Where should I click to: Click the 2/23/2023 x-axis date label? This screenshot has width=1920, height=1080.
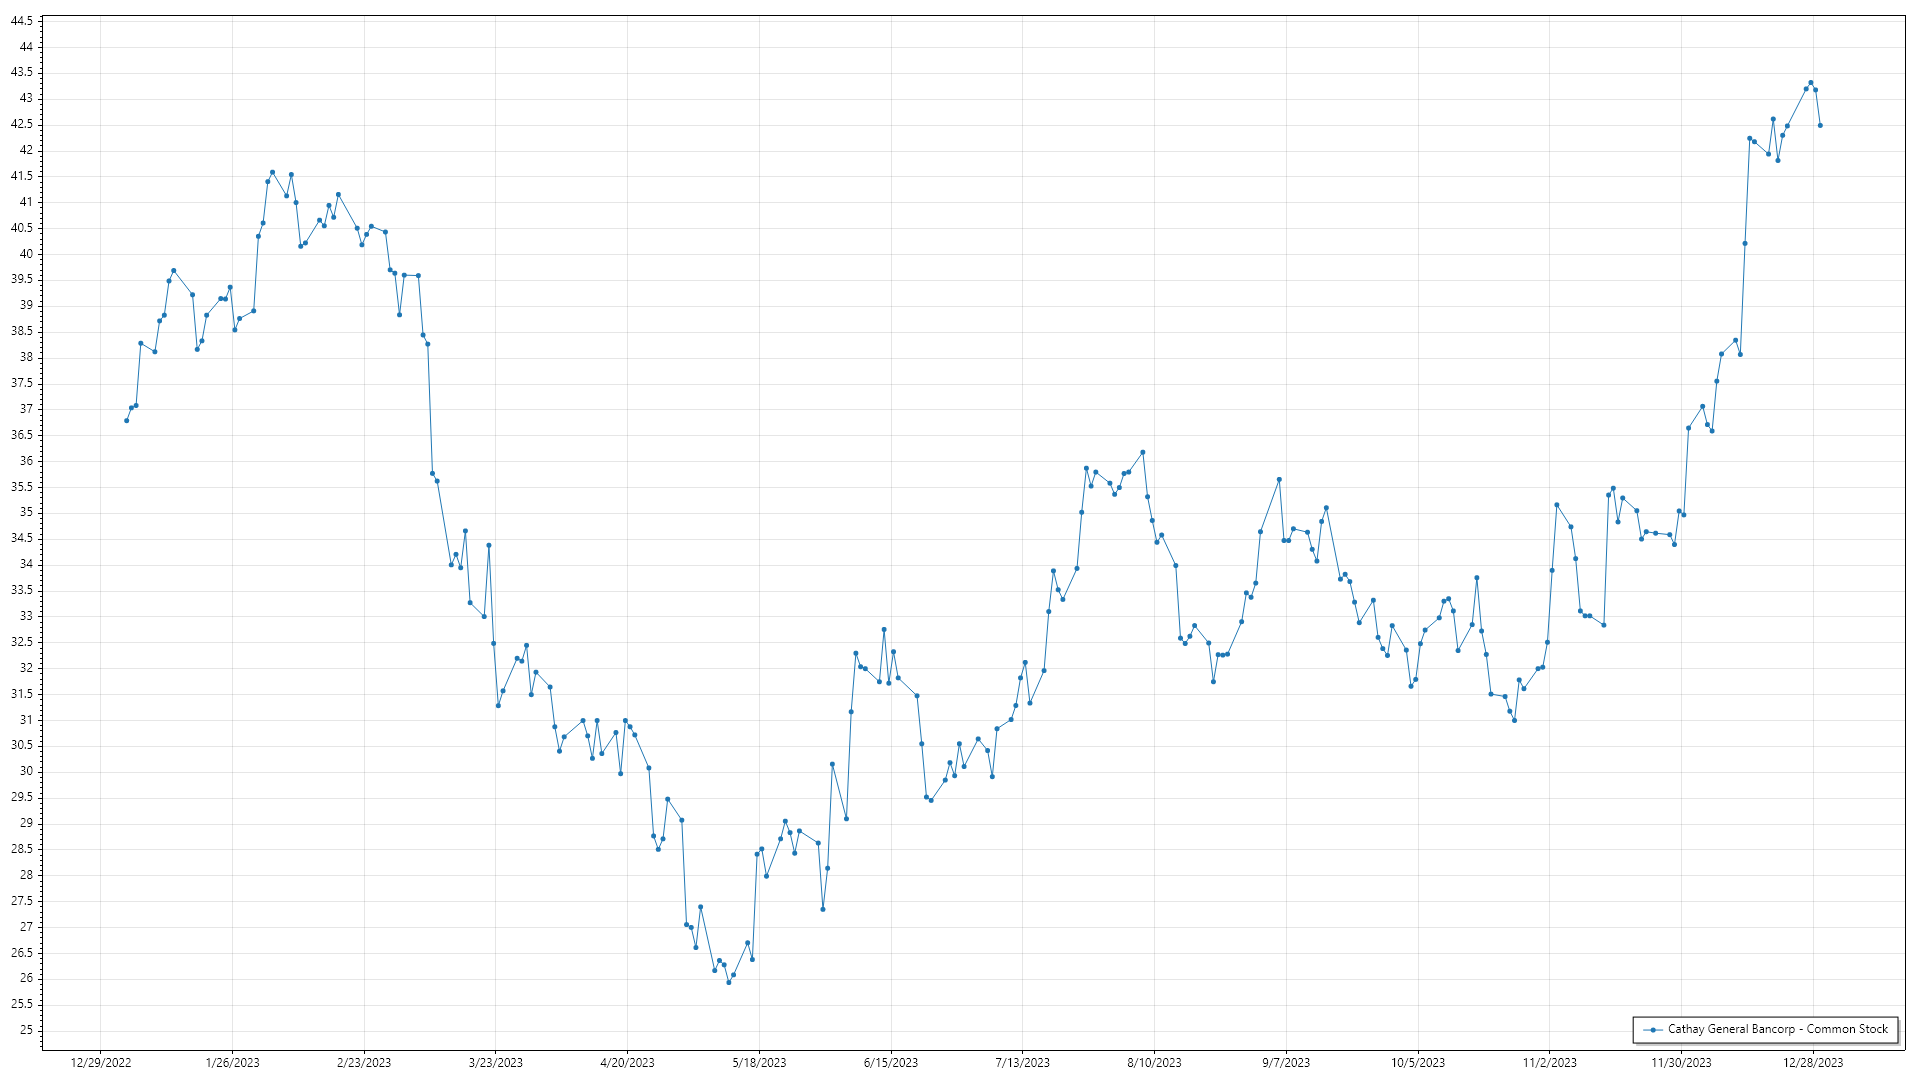[x=364, y=1062]
